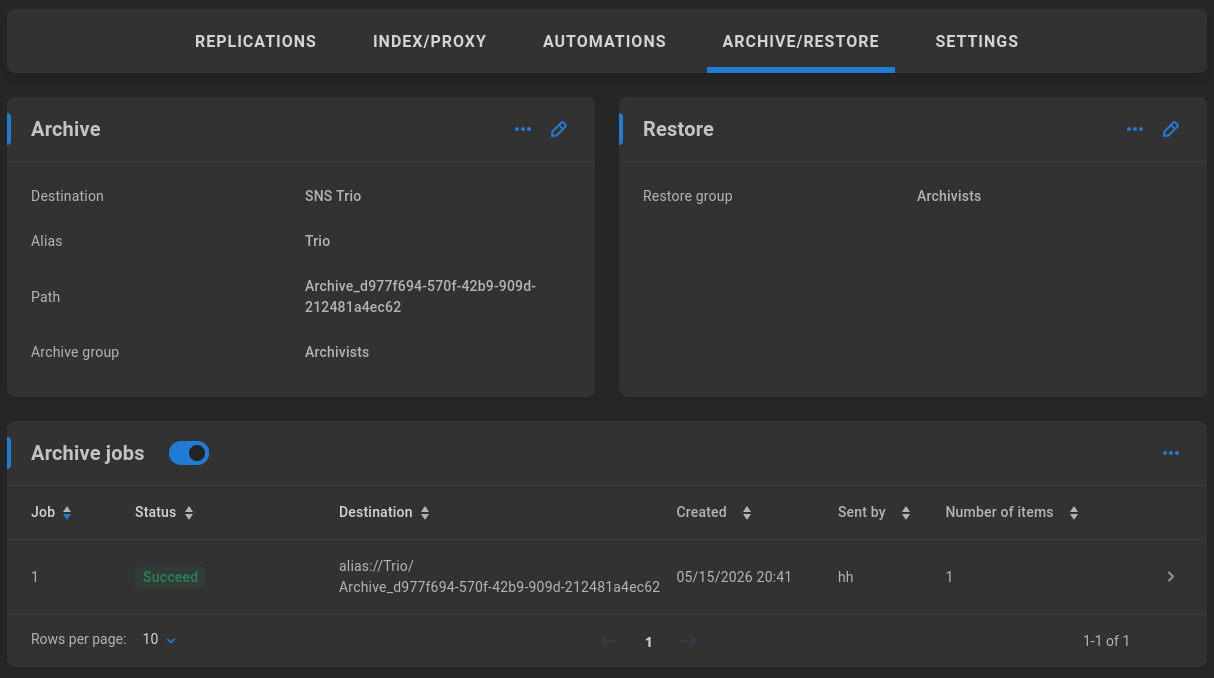
Task: Click the Sent by column header label
Action: (x=862, y=512)
